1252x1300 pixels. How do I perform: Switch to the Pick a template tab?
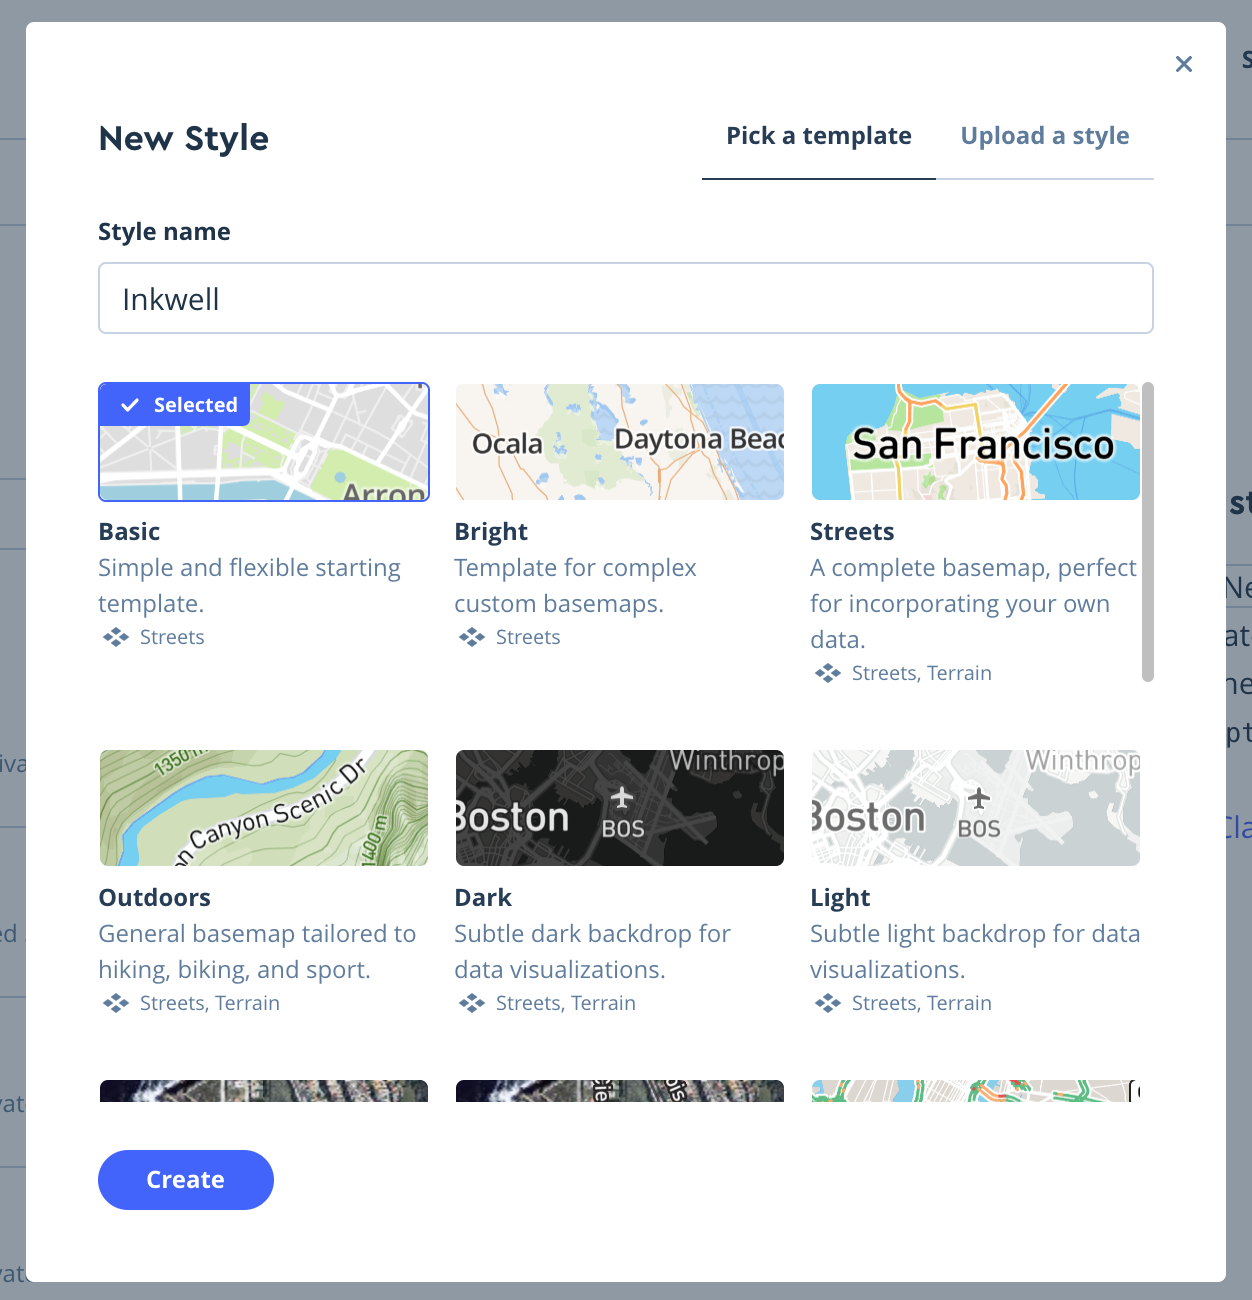pyautogui.click(x=818, y=135)
